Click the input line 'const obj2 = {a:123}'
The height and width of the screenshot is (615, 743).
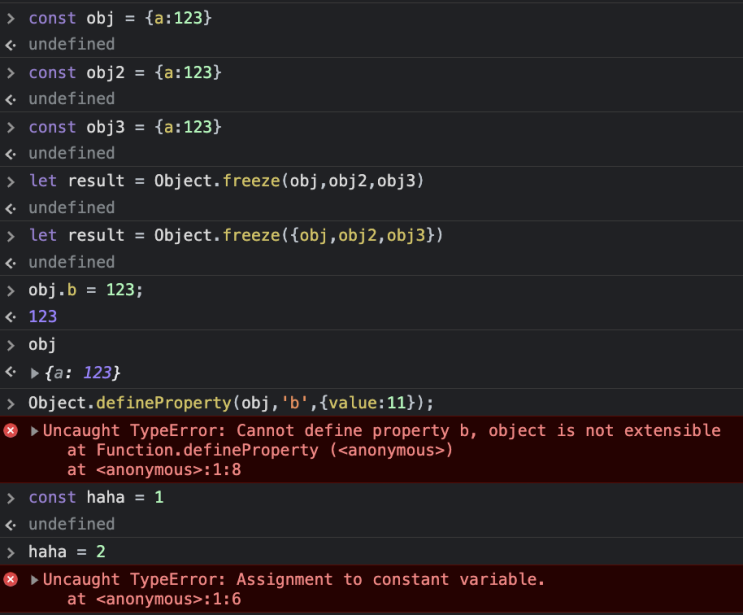[125, 72]
